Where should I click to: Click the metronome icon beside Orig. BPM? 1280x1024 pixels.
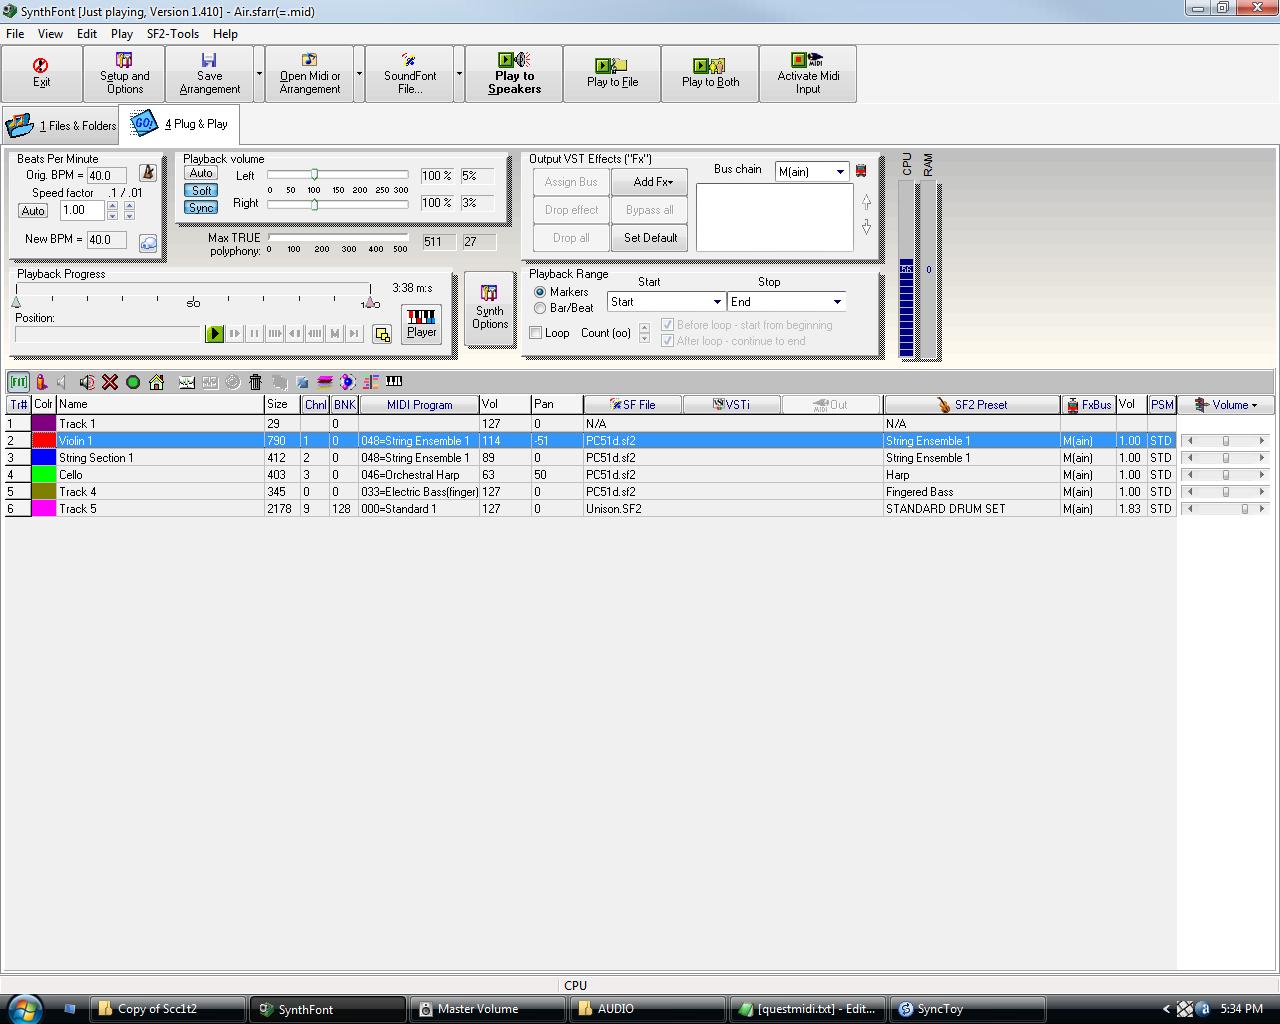(x=148, y=174)
